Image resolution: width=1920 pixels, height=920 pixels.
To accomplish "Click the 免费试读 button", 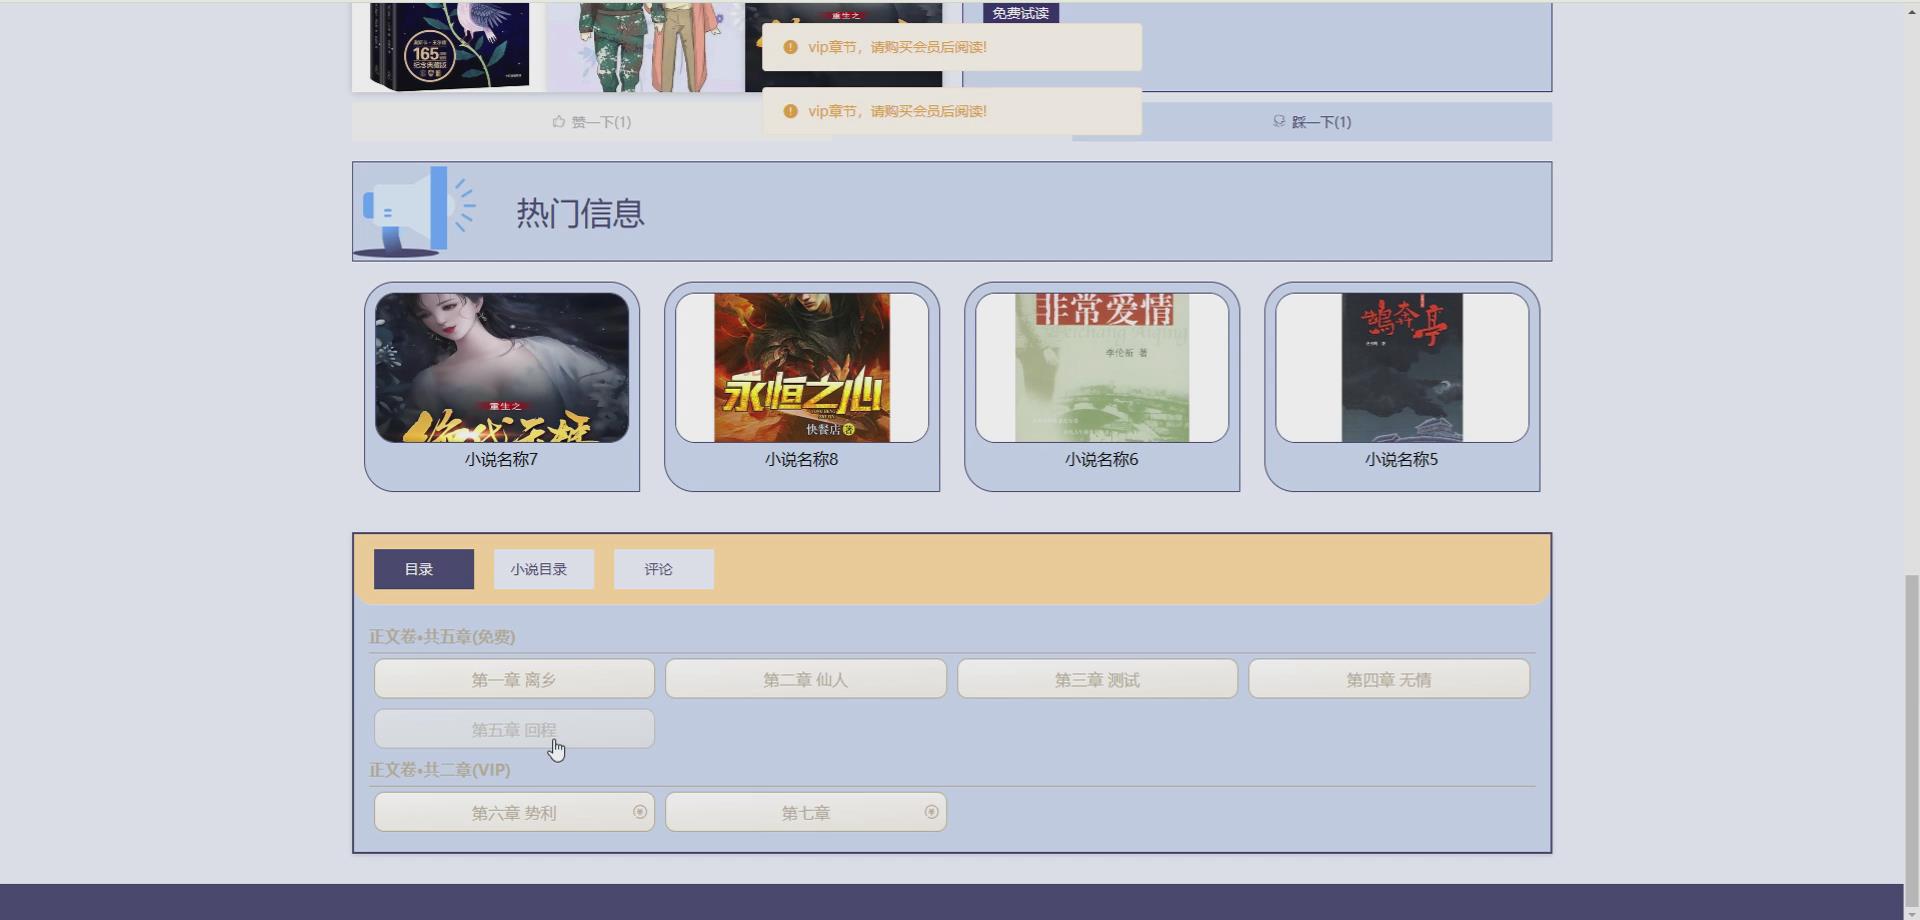I will point(1021,13).
